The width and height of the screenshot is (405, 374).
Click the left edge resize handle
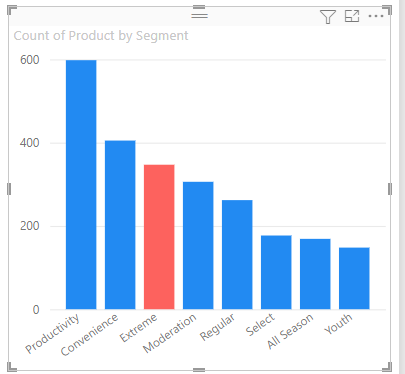click(9, 189)
